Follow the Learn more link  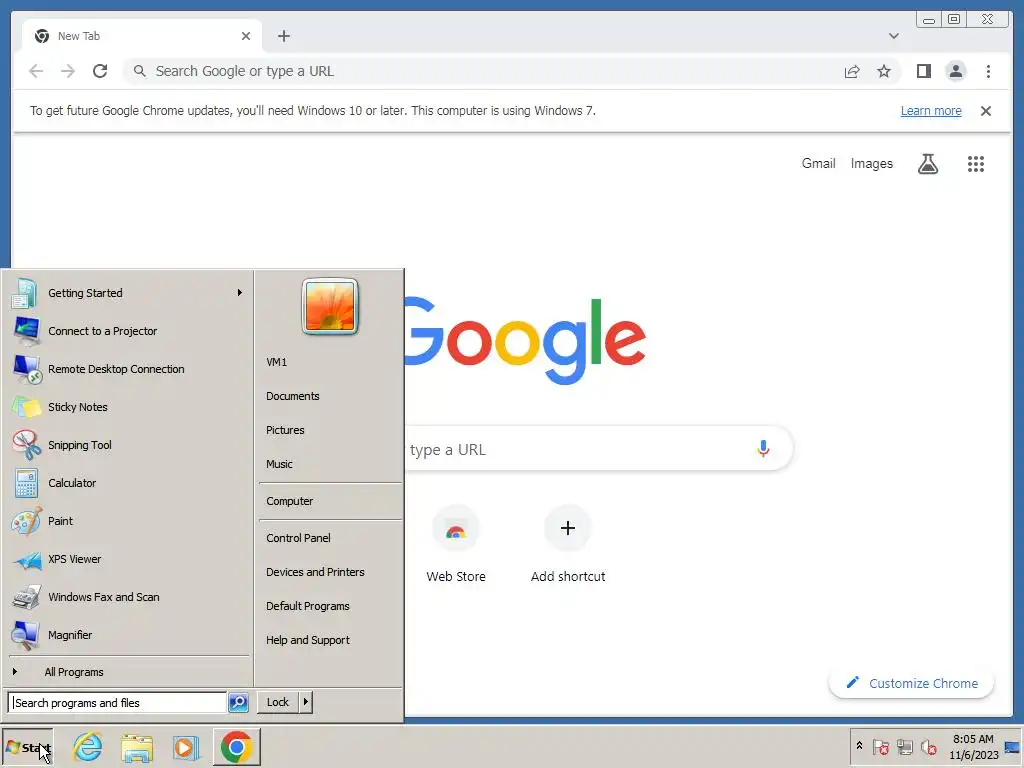(931, 111)
